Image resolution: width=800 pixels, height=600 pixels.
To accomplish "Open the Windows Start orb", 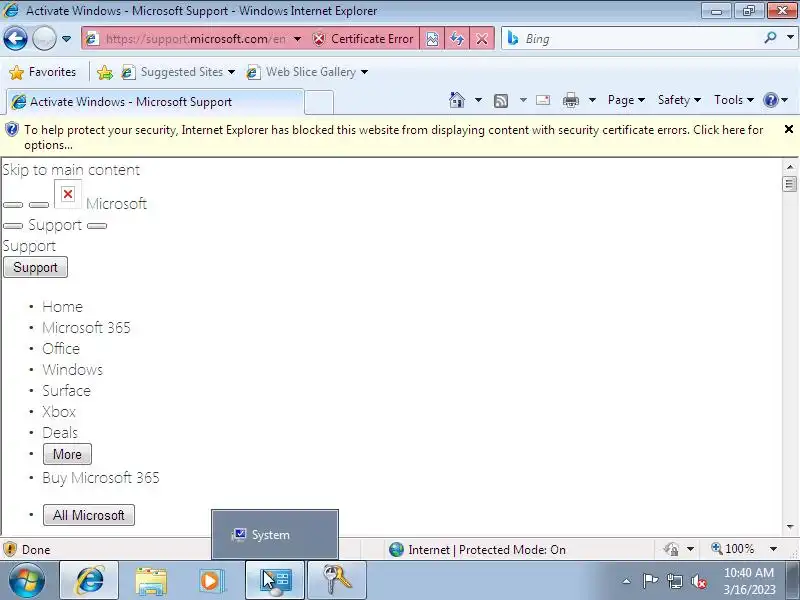I will [26, 580].
